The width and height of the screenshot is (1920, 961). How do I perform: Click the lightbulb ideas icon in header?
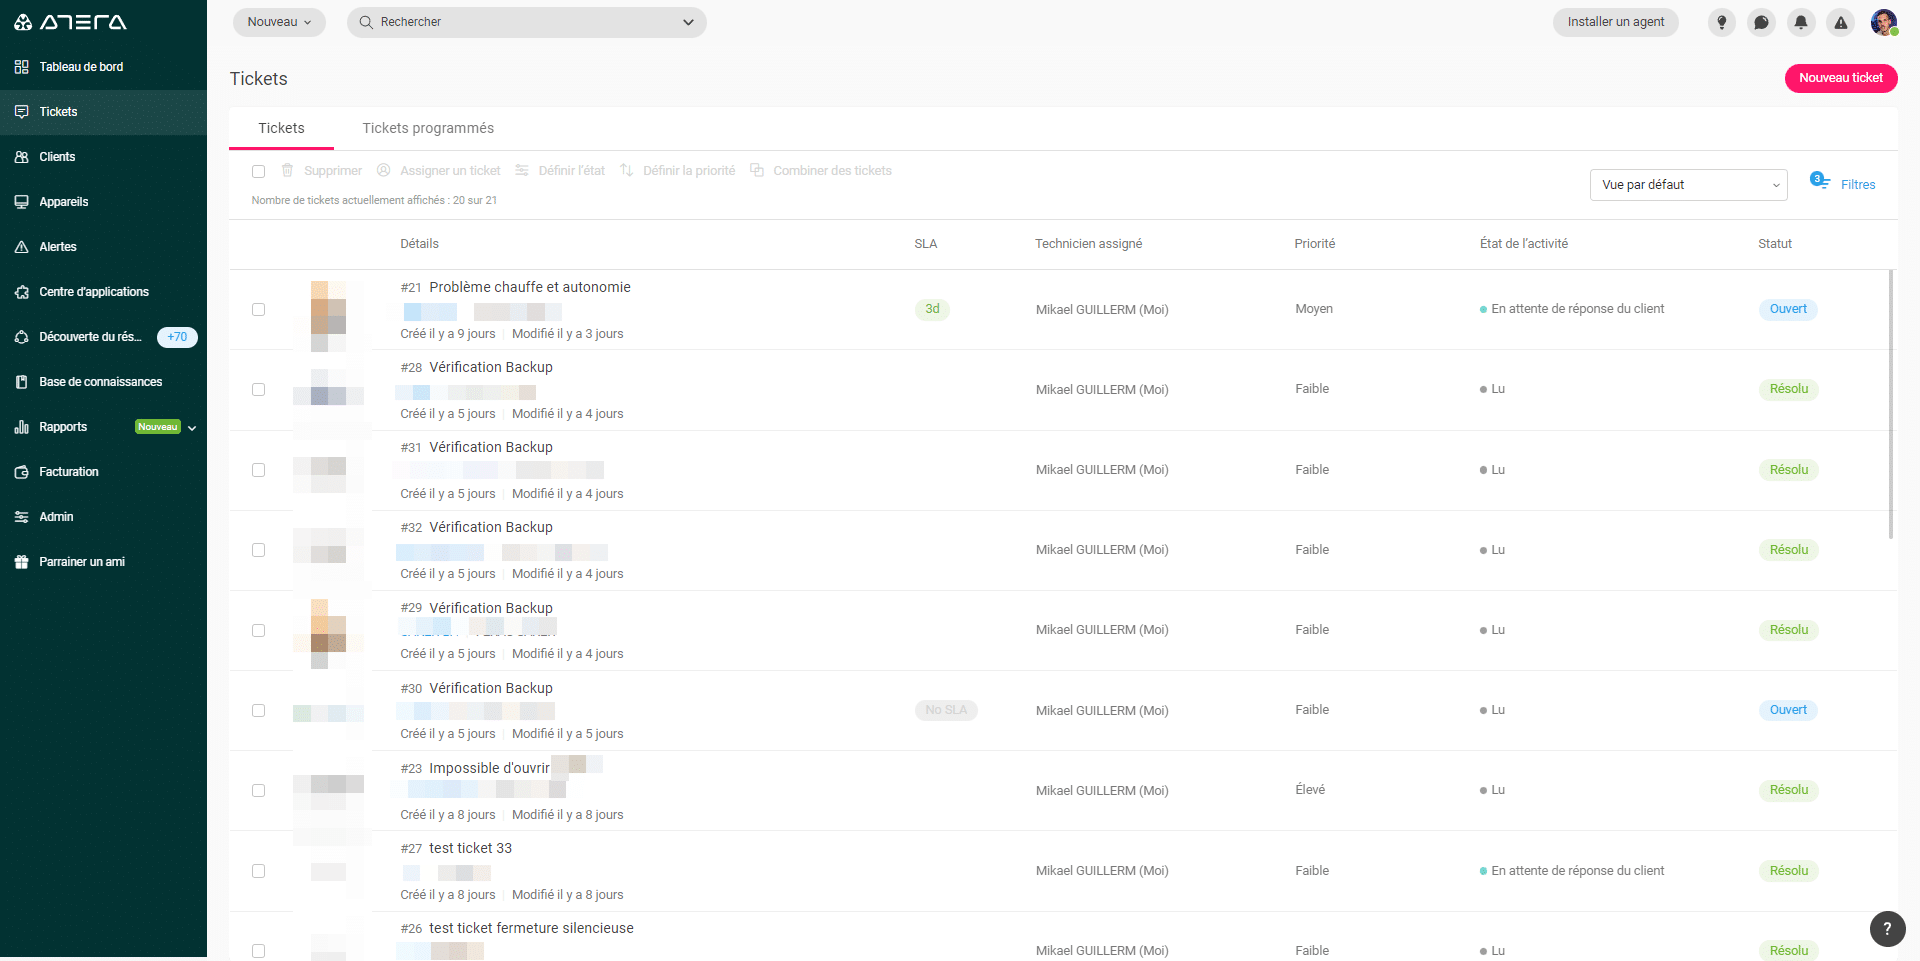[x=1721, y=22]
